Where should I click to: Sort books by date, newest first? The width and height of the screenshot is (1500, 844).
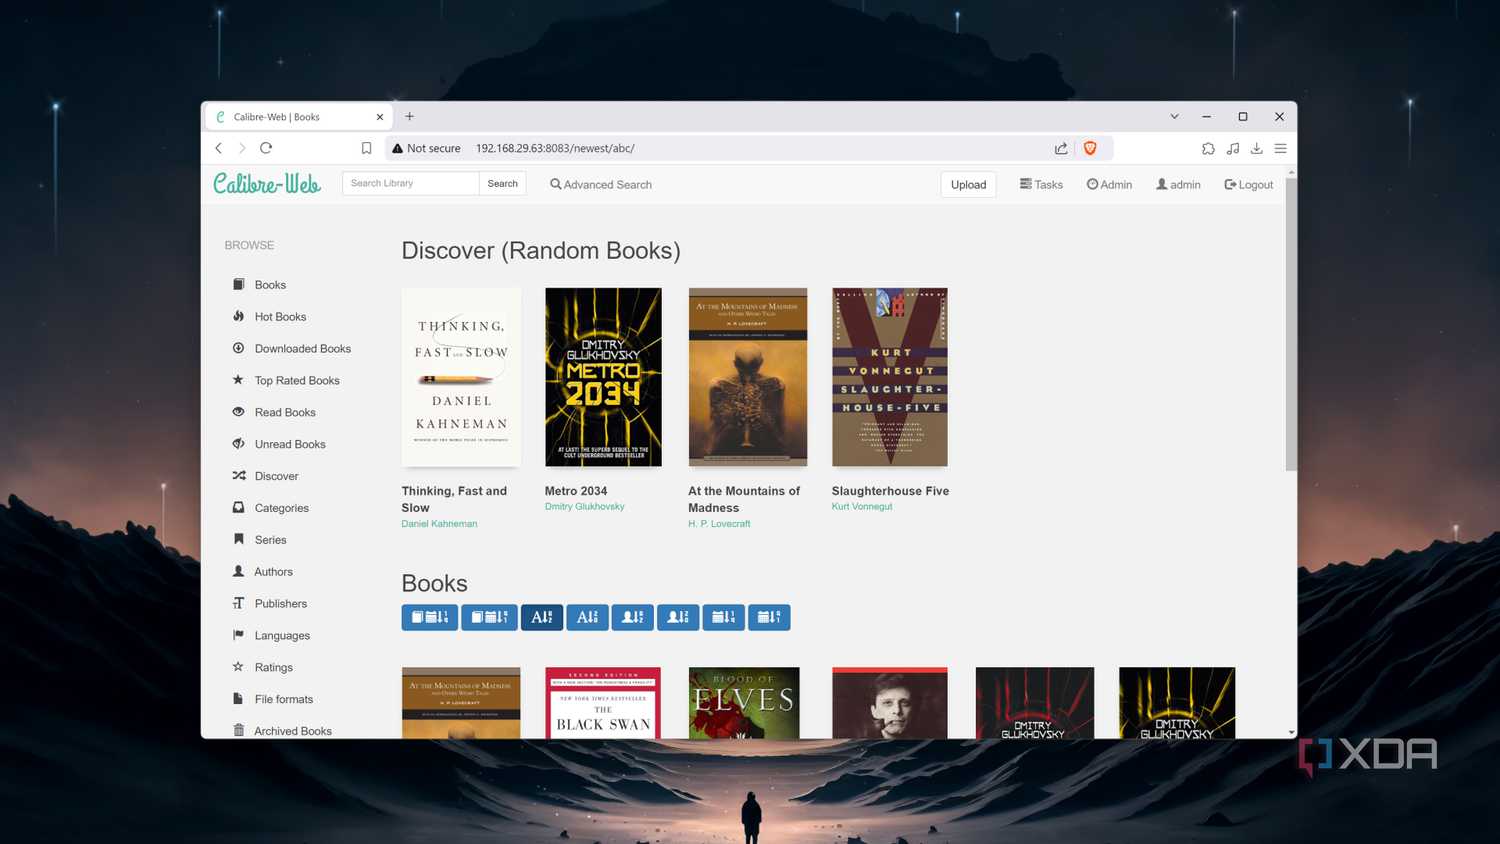430,617
